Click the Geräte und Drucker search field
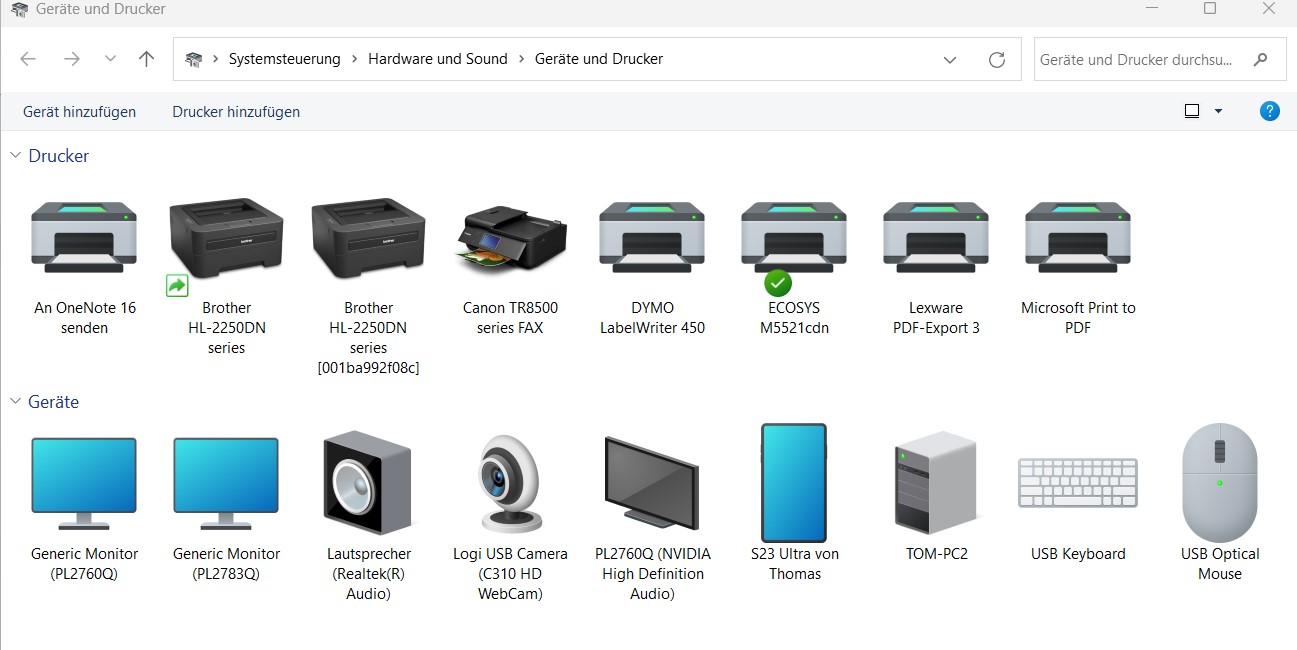Image resolution: width=1297 pixels, height=650 pixels. [x=1144, y=60]
